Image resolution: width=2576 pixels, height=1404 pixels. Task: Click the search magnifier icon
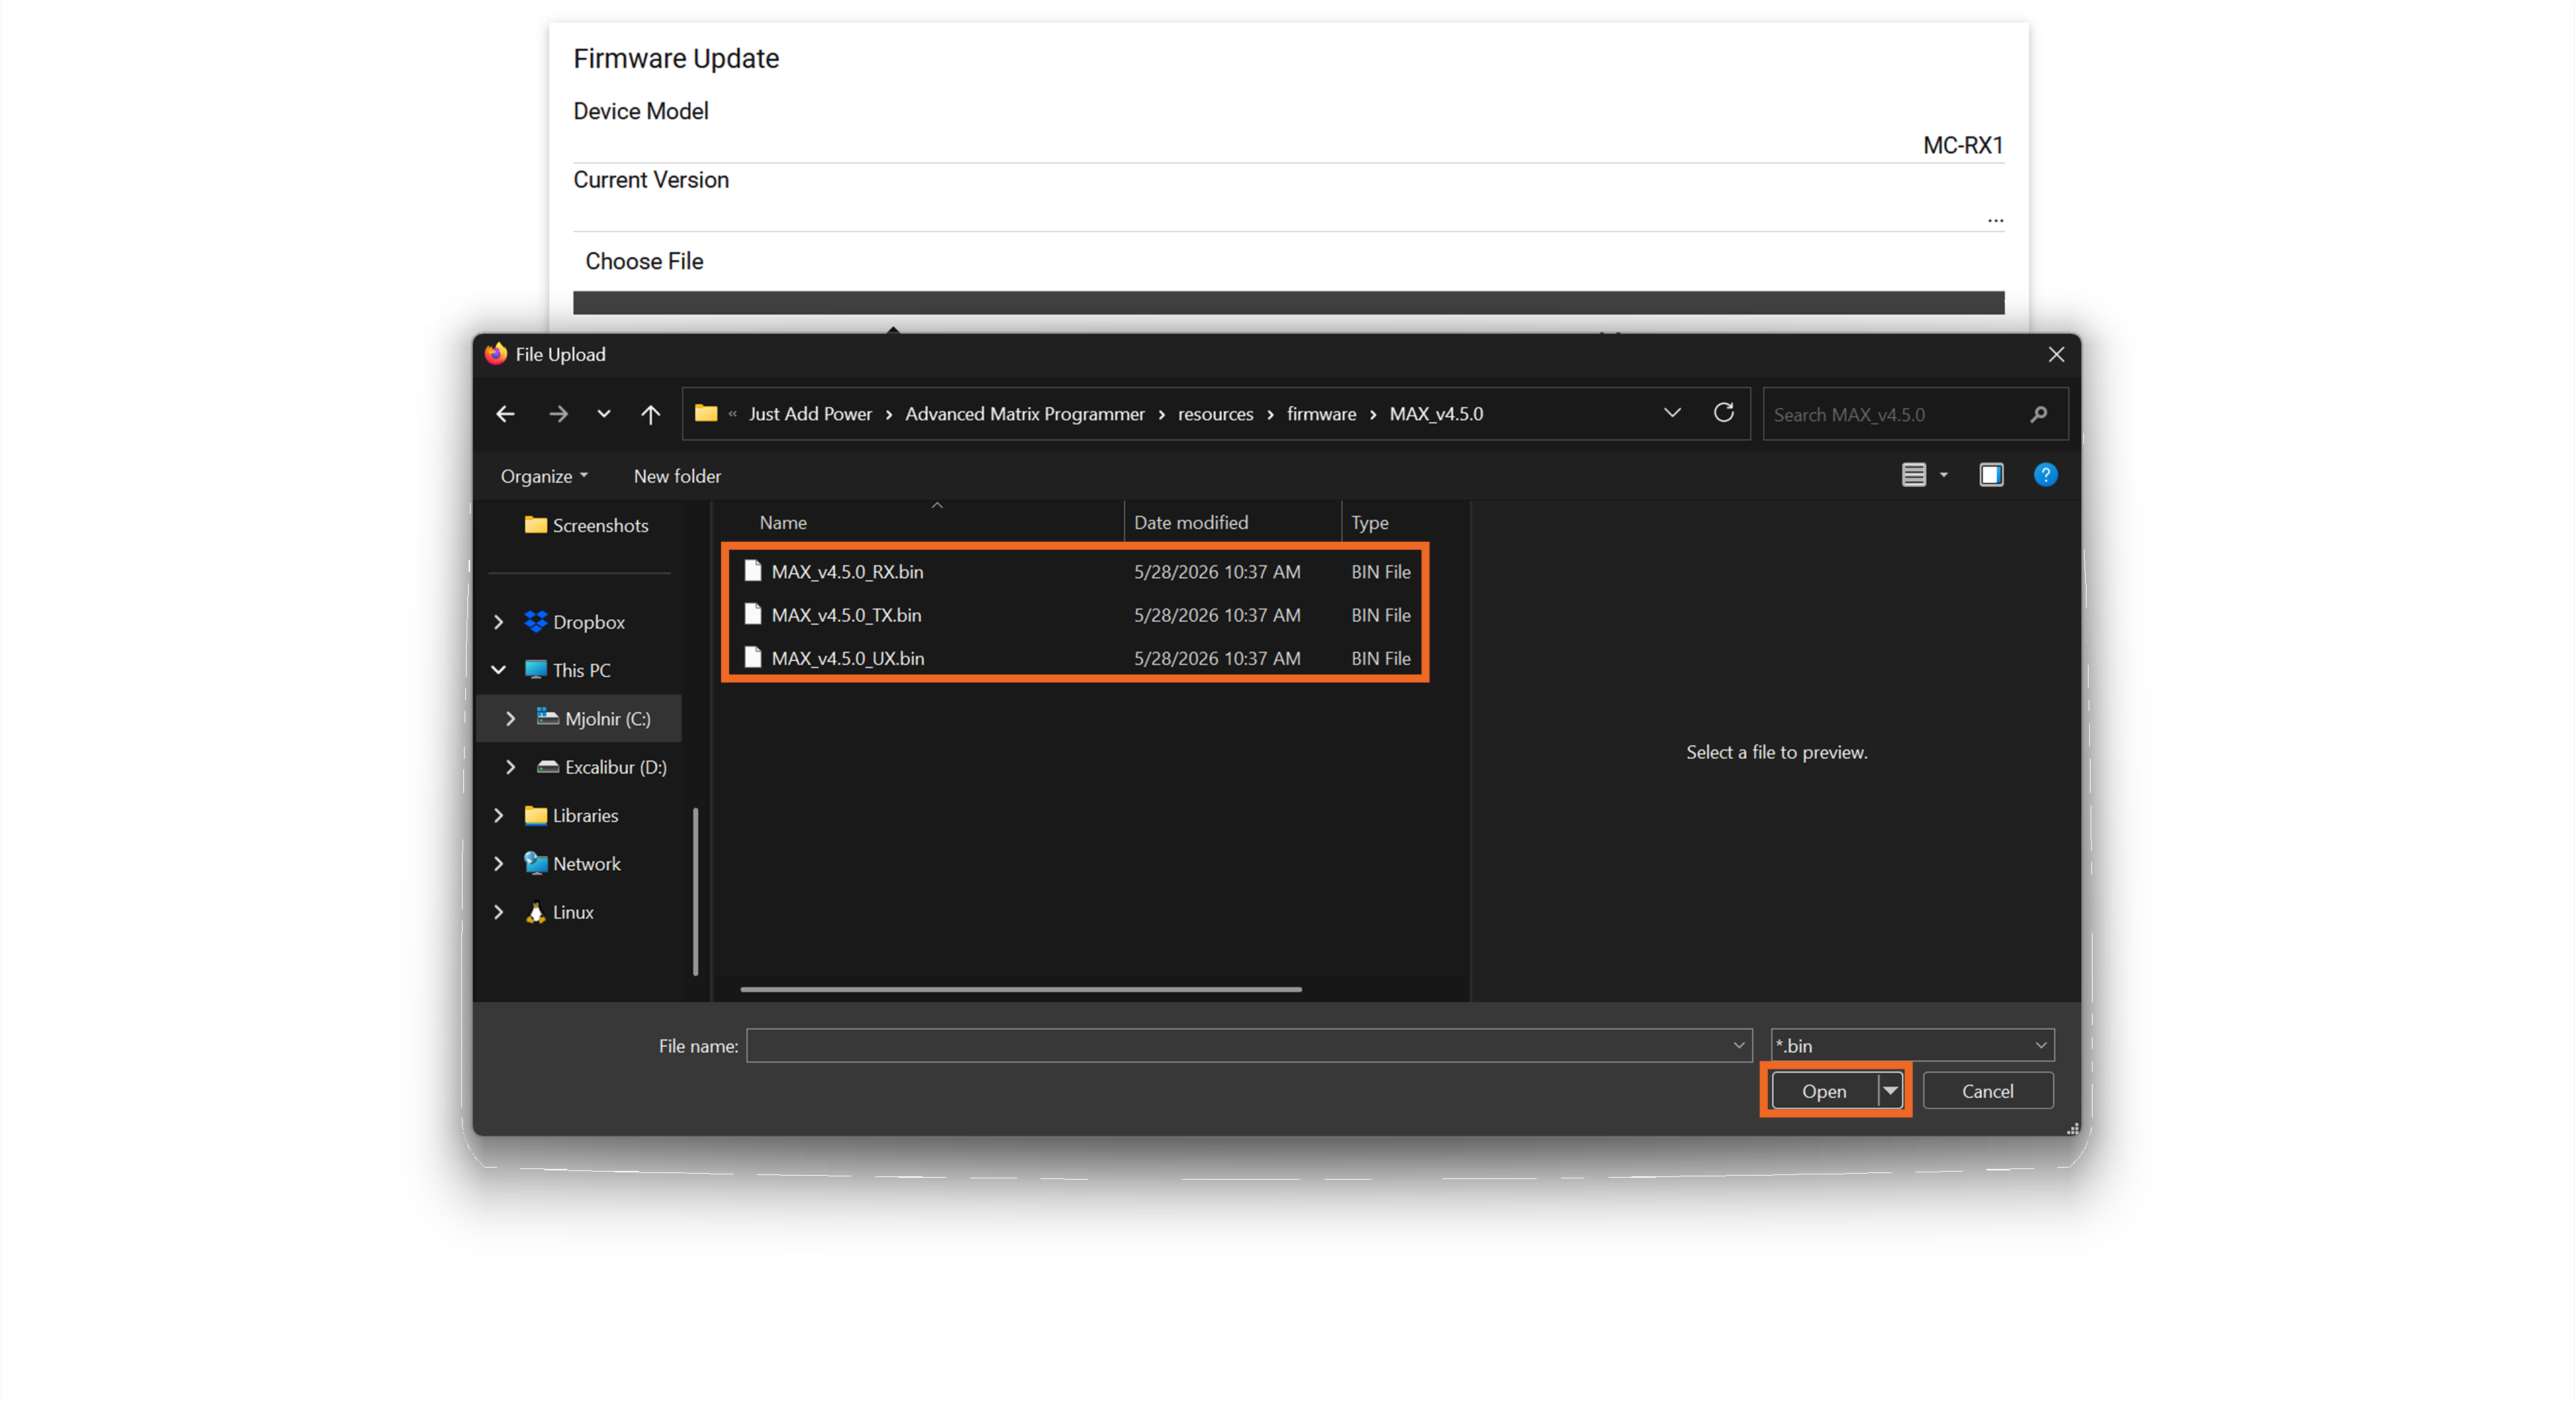tap(2038, 414)
